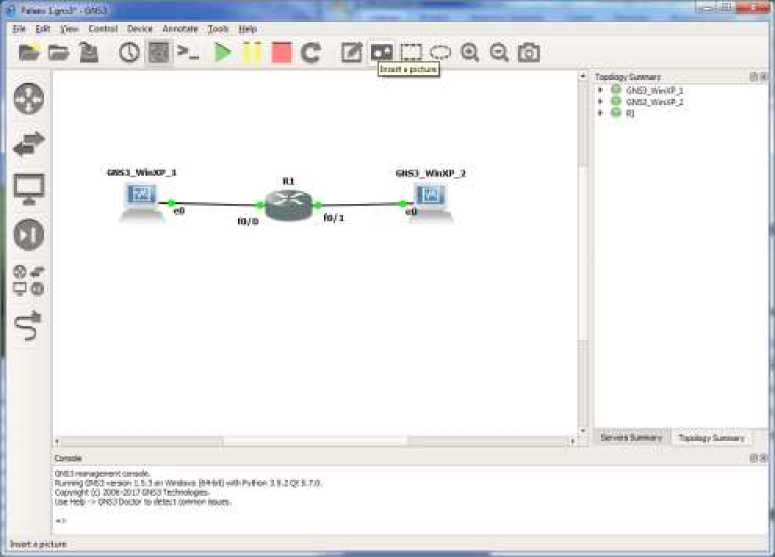Open the View menu
The image size is (775, 557).
(69, 29)
